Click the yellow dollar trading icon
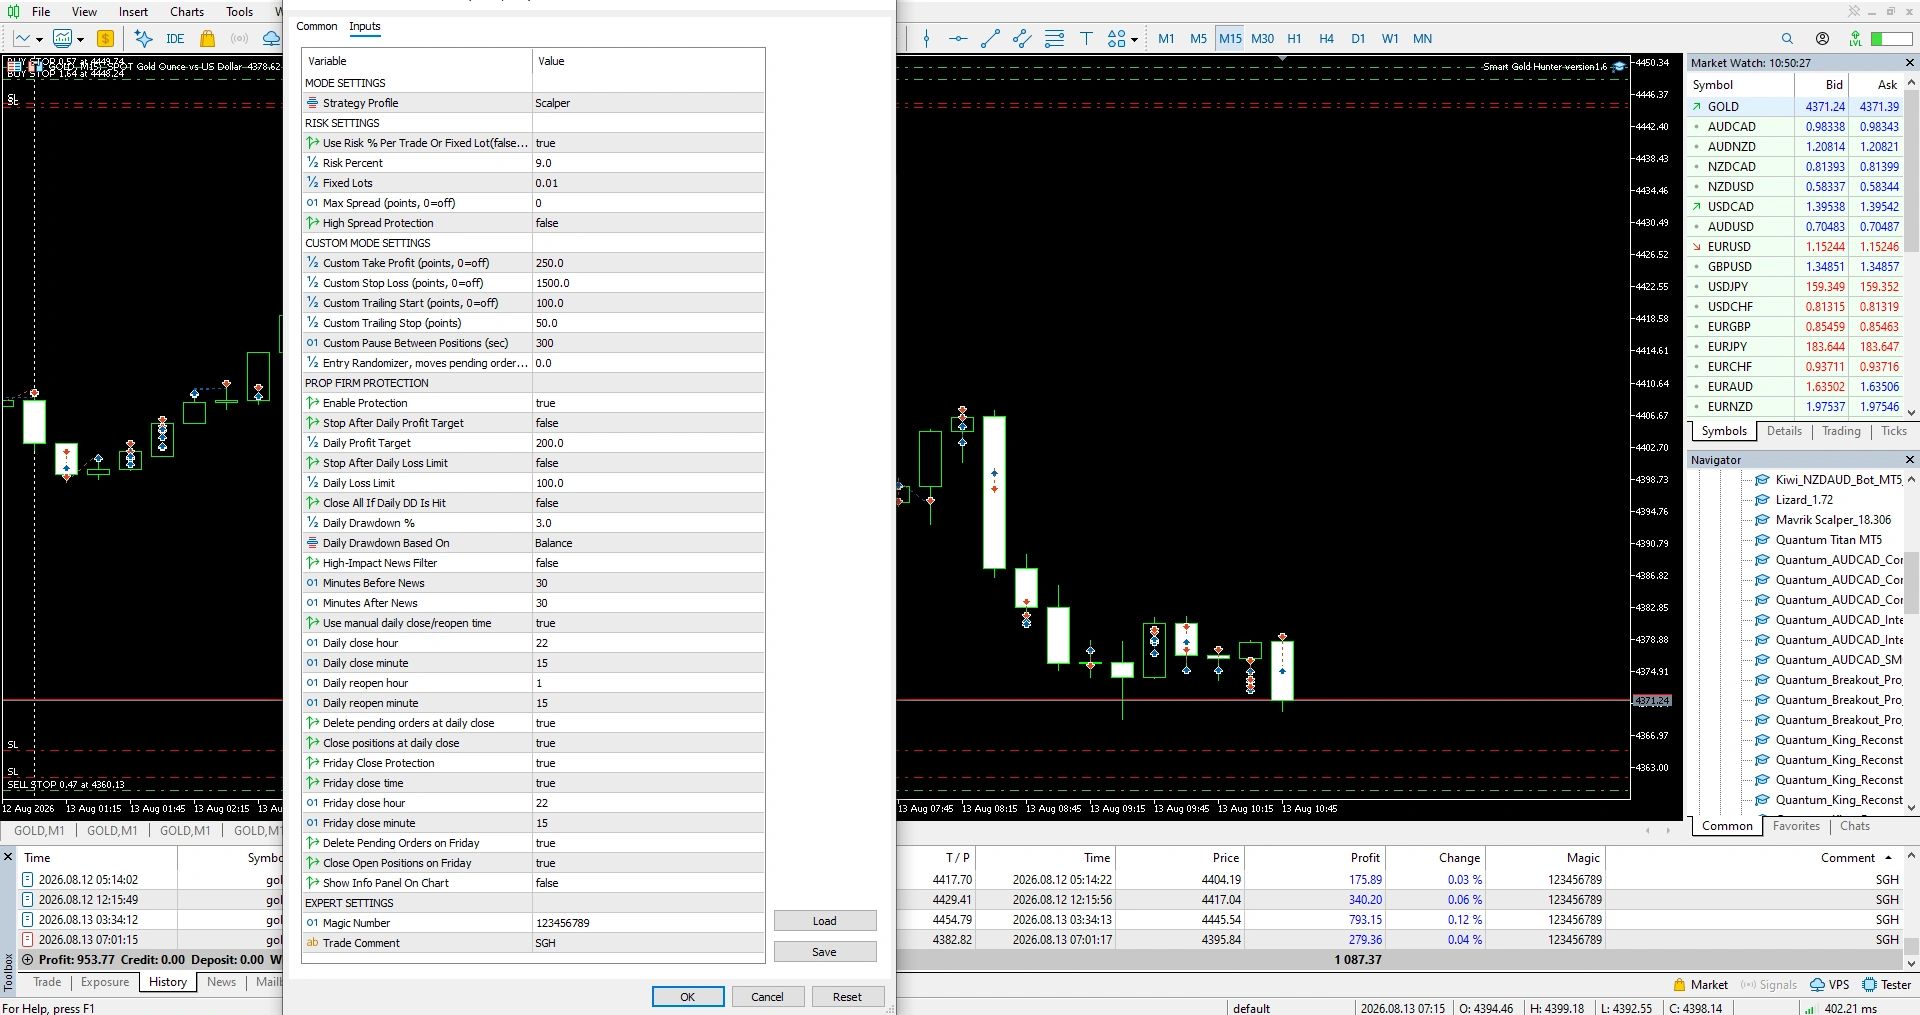This screenshot has height=1015, width=1920. click(105, 39)
